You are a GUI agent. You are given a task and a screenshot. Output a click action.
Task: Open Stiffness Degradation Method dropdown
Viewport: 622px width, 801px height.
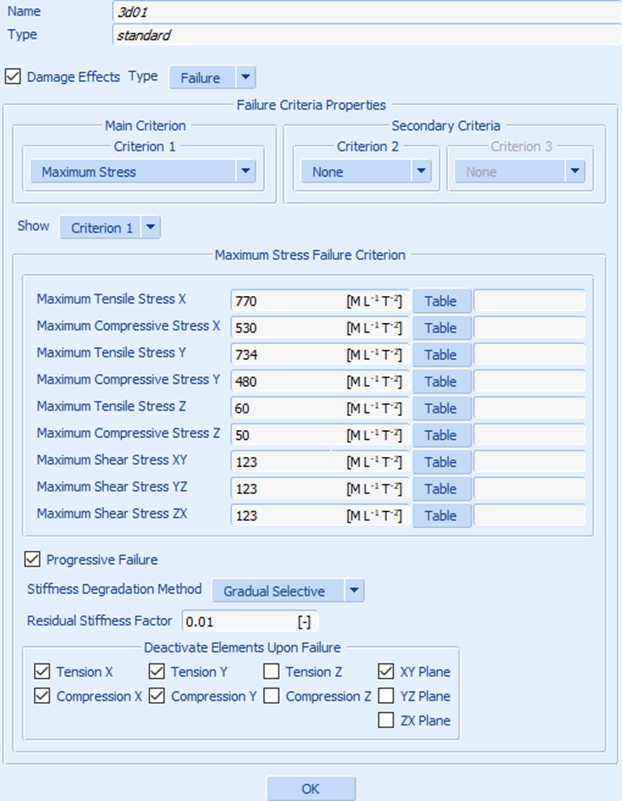288,591
